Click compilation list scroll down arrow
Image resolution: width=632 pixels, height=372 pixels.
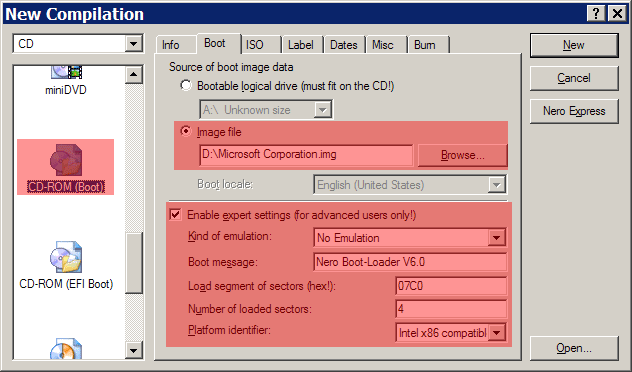(133, 350)
